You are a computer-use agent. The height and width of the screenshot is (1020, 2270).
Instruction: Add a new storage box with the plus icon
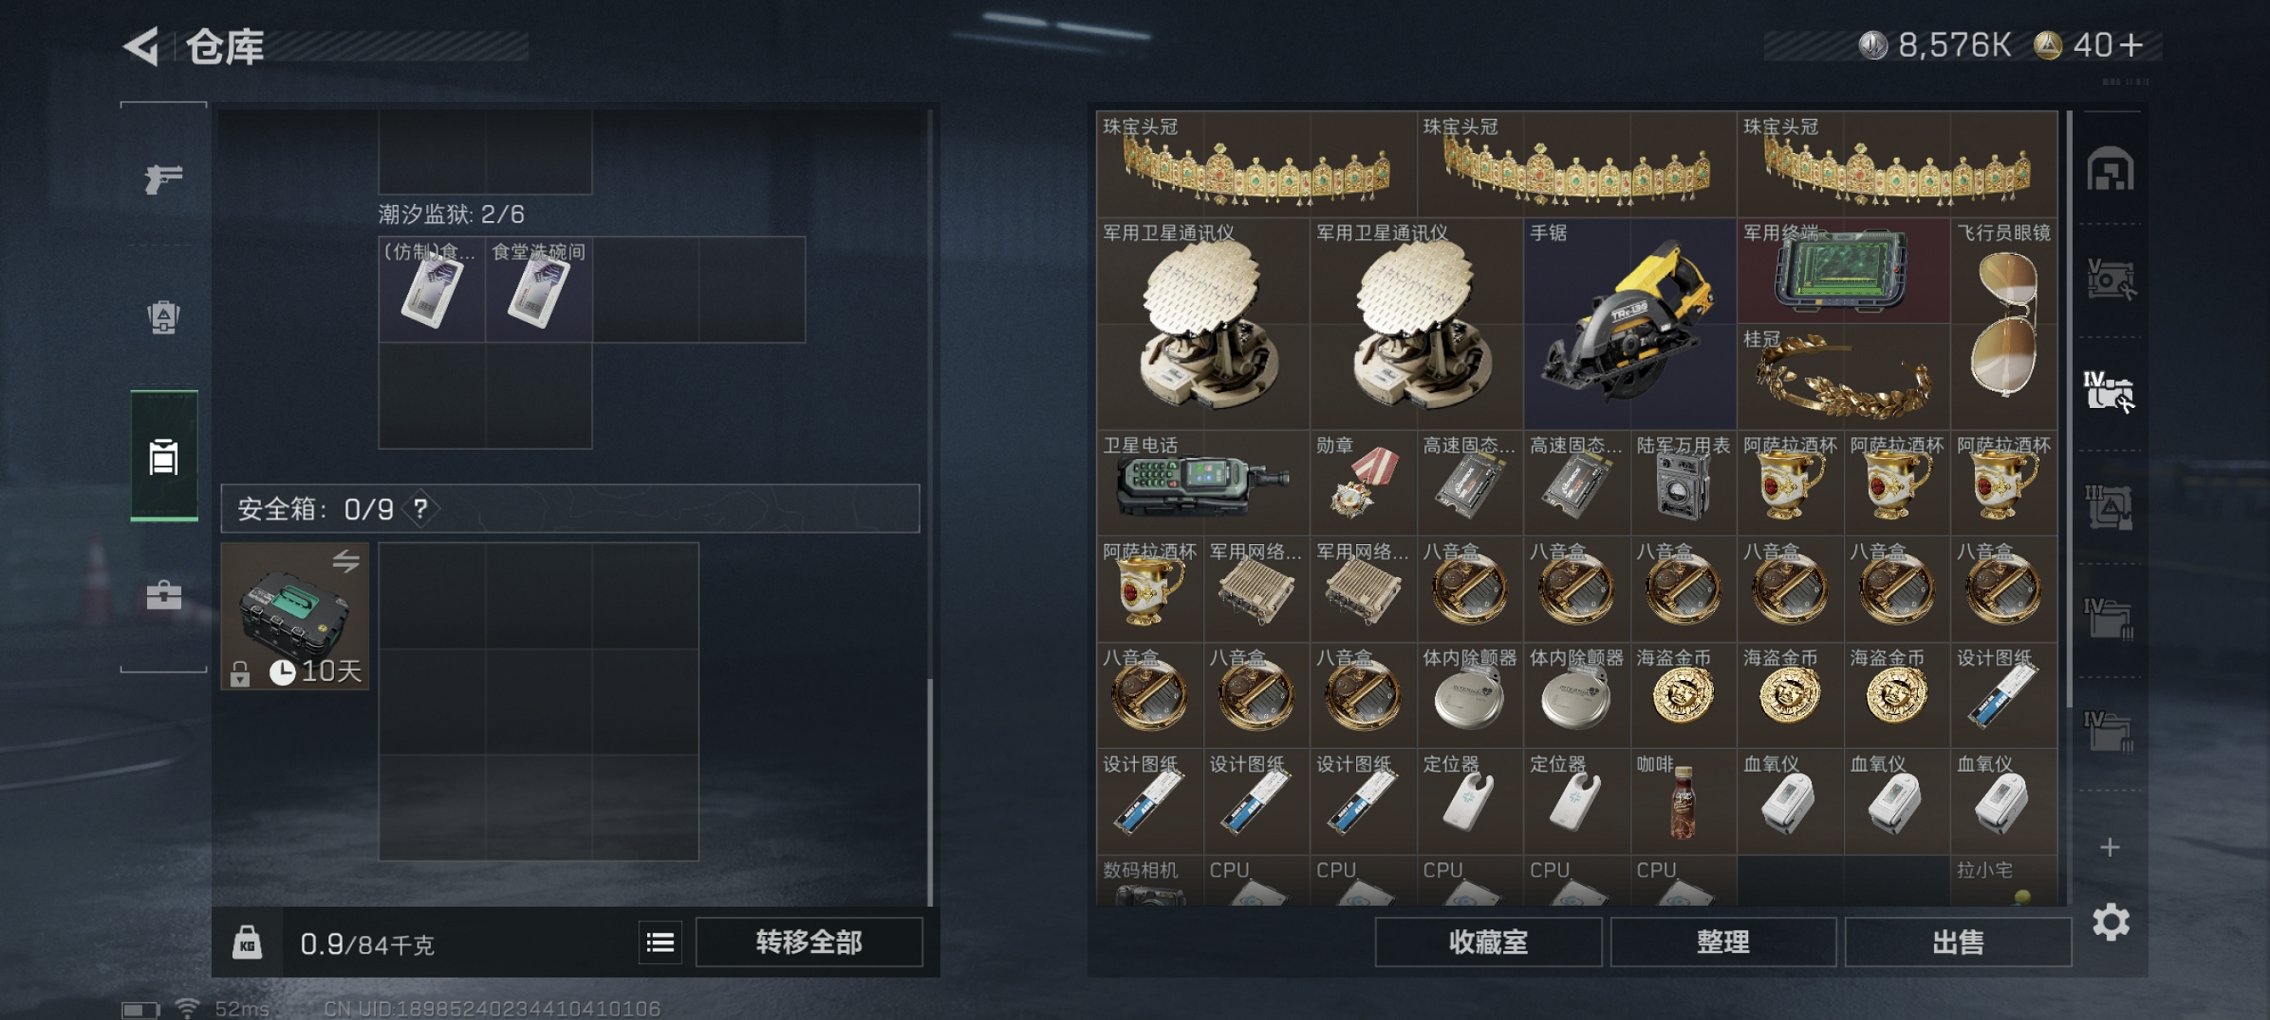2110,847
